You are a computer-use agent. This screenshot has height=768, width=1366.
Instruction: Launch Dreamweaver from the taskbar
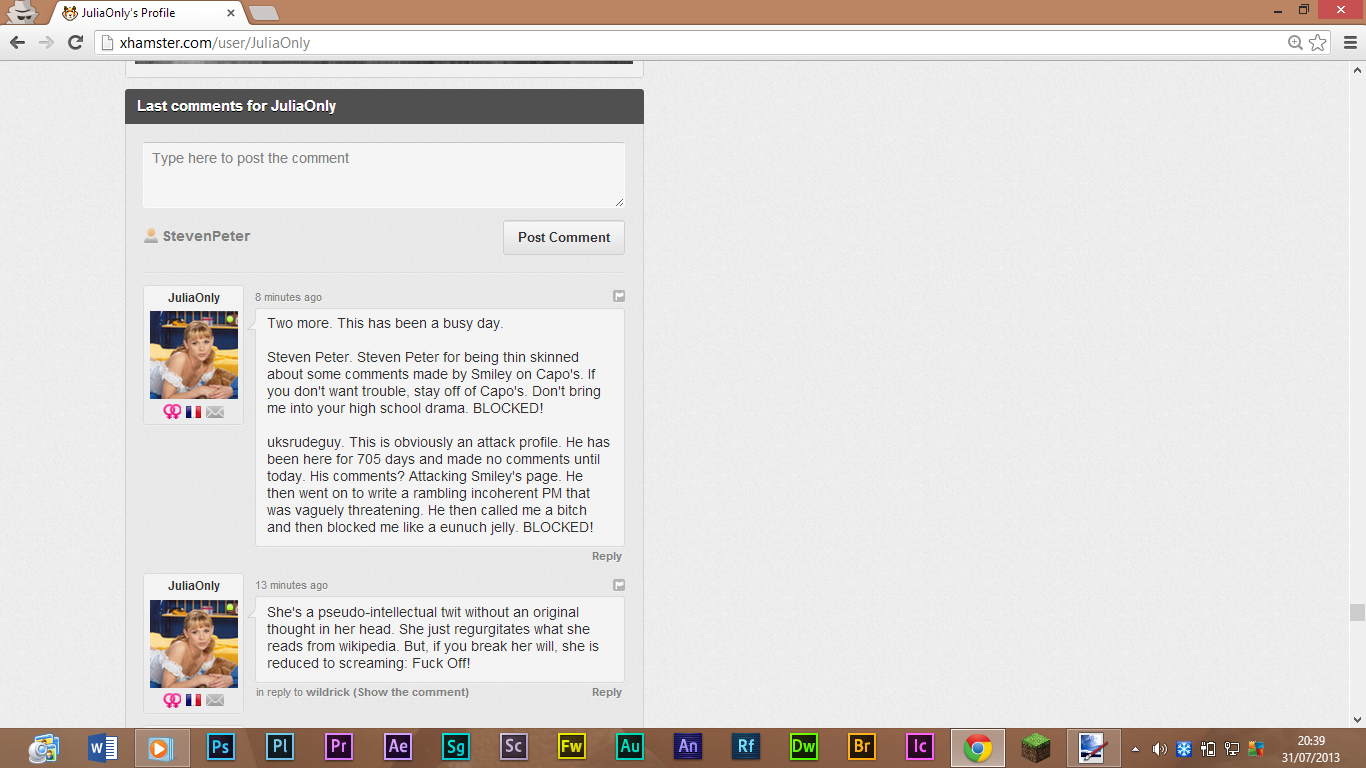804,747
